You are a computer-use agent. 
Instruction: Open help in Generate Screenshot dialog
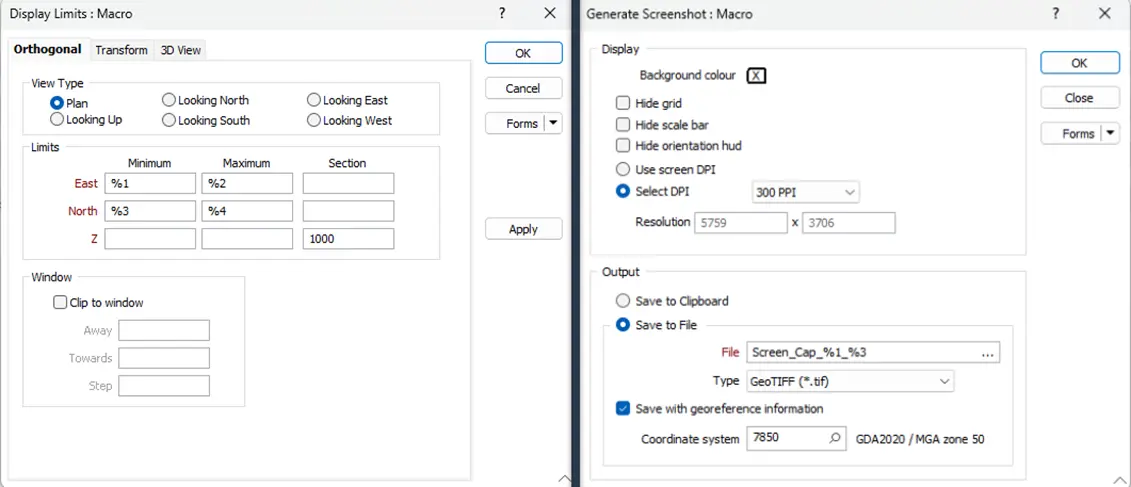pyautogui.click(x=1057, y=13)
